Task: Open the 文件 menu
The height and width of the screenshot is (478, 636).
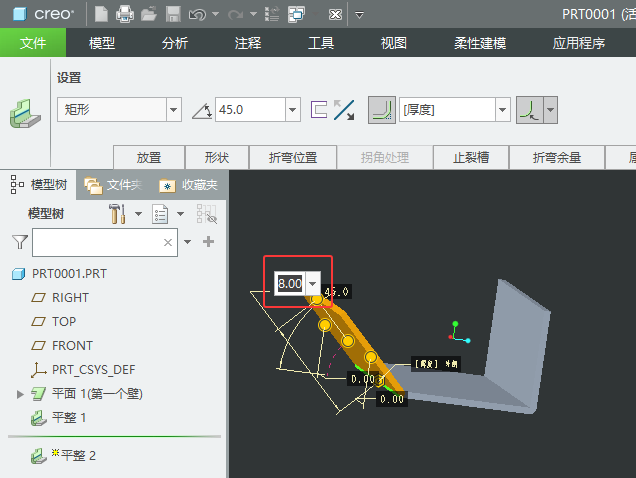Action: pos(33,43)
